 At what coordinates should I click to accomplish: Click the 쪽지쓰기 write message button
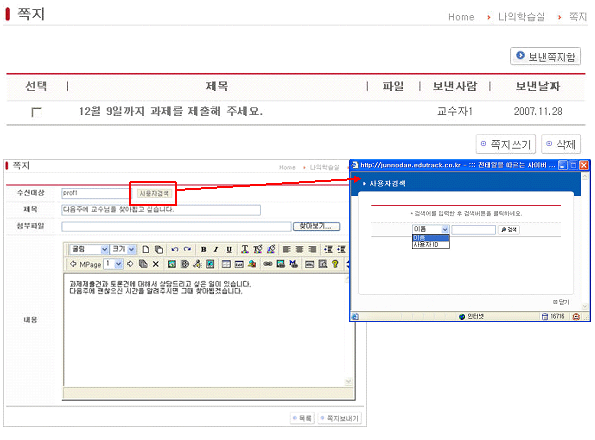pyautogui.click(x=506, y=144)
